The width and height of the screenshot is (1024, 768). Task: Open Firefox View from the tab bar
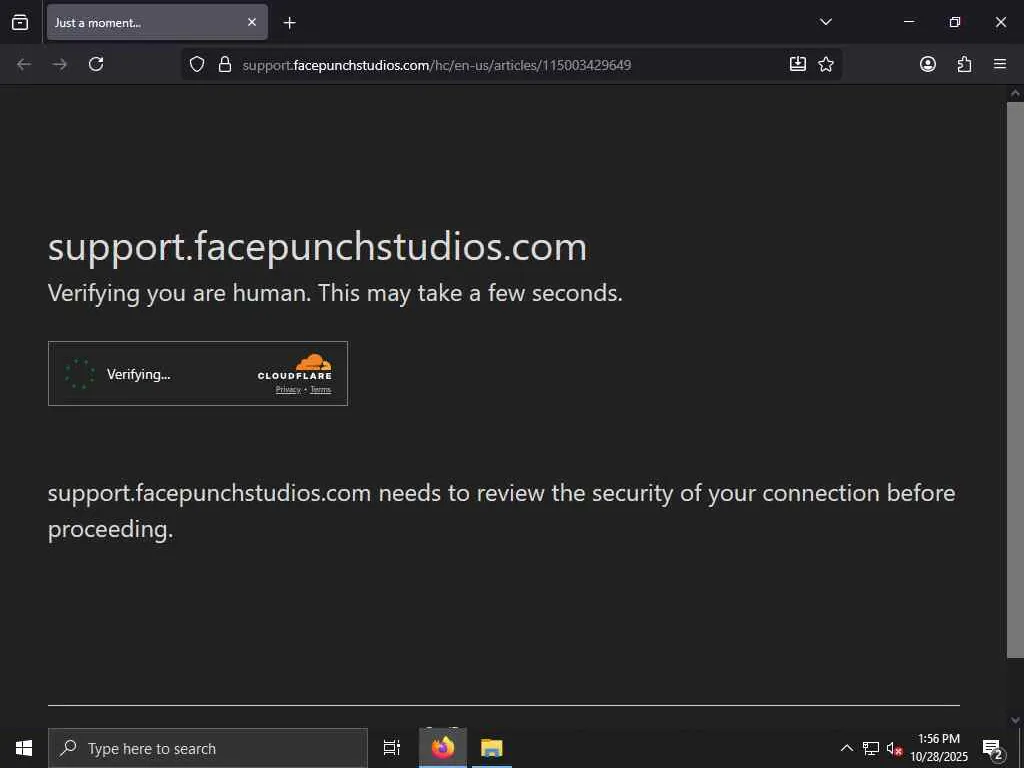pyautogui.click(x=20, y=22)
